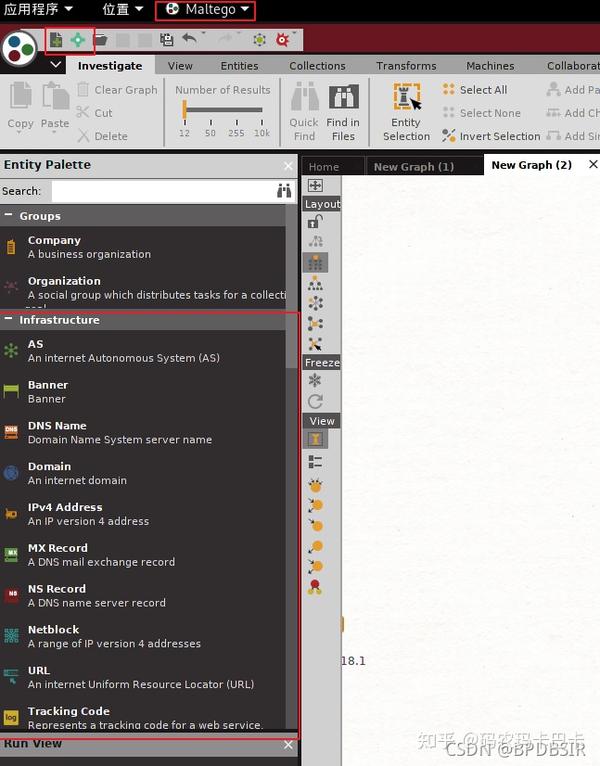Click the zoom-to-fit icon above Layout
Viewport: 600px width, 766px height.
pyautogui.click(x=315, y=185)
